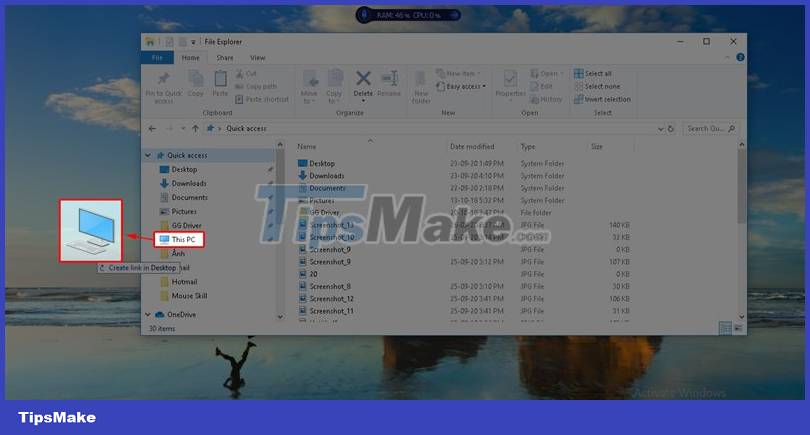Select the Downloads row in file list
810x435 pixels.
(463, 176)
